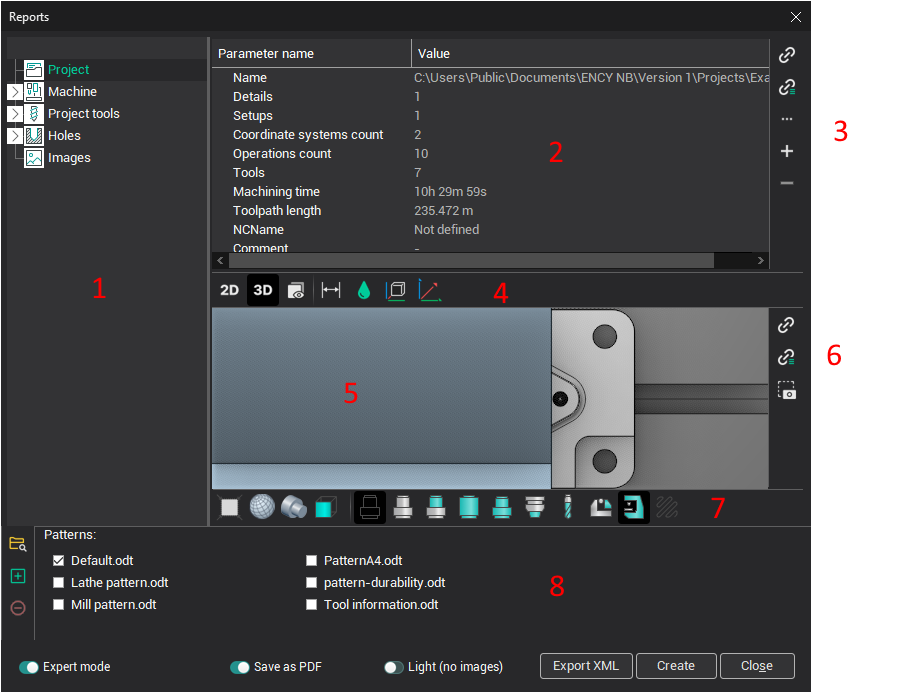Browse patterns folder with yellow search icon
This screenshot has height=693, width=900.
click(17, 544)
